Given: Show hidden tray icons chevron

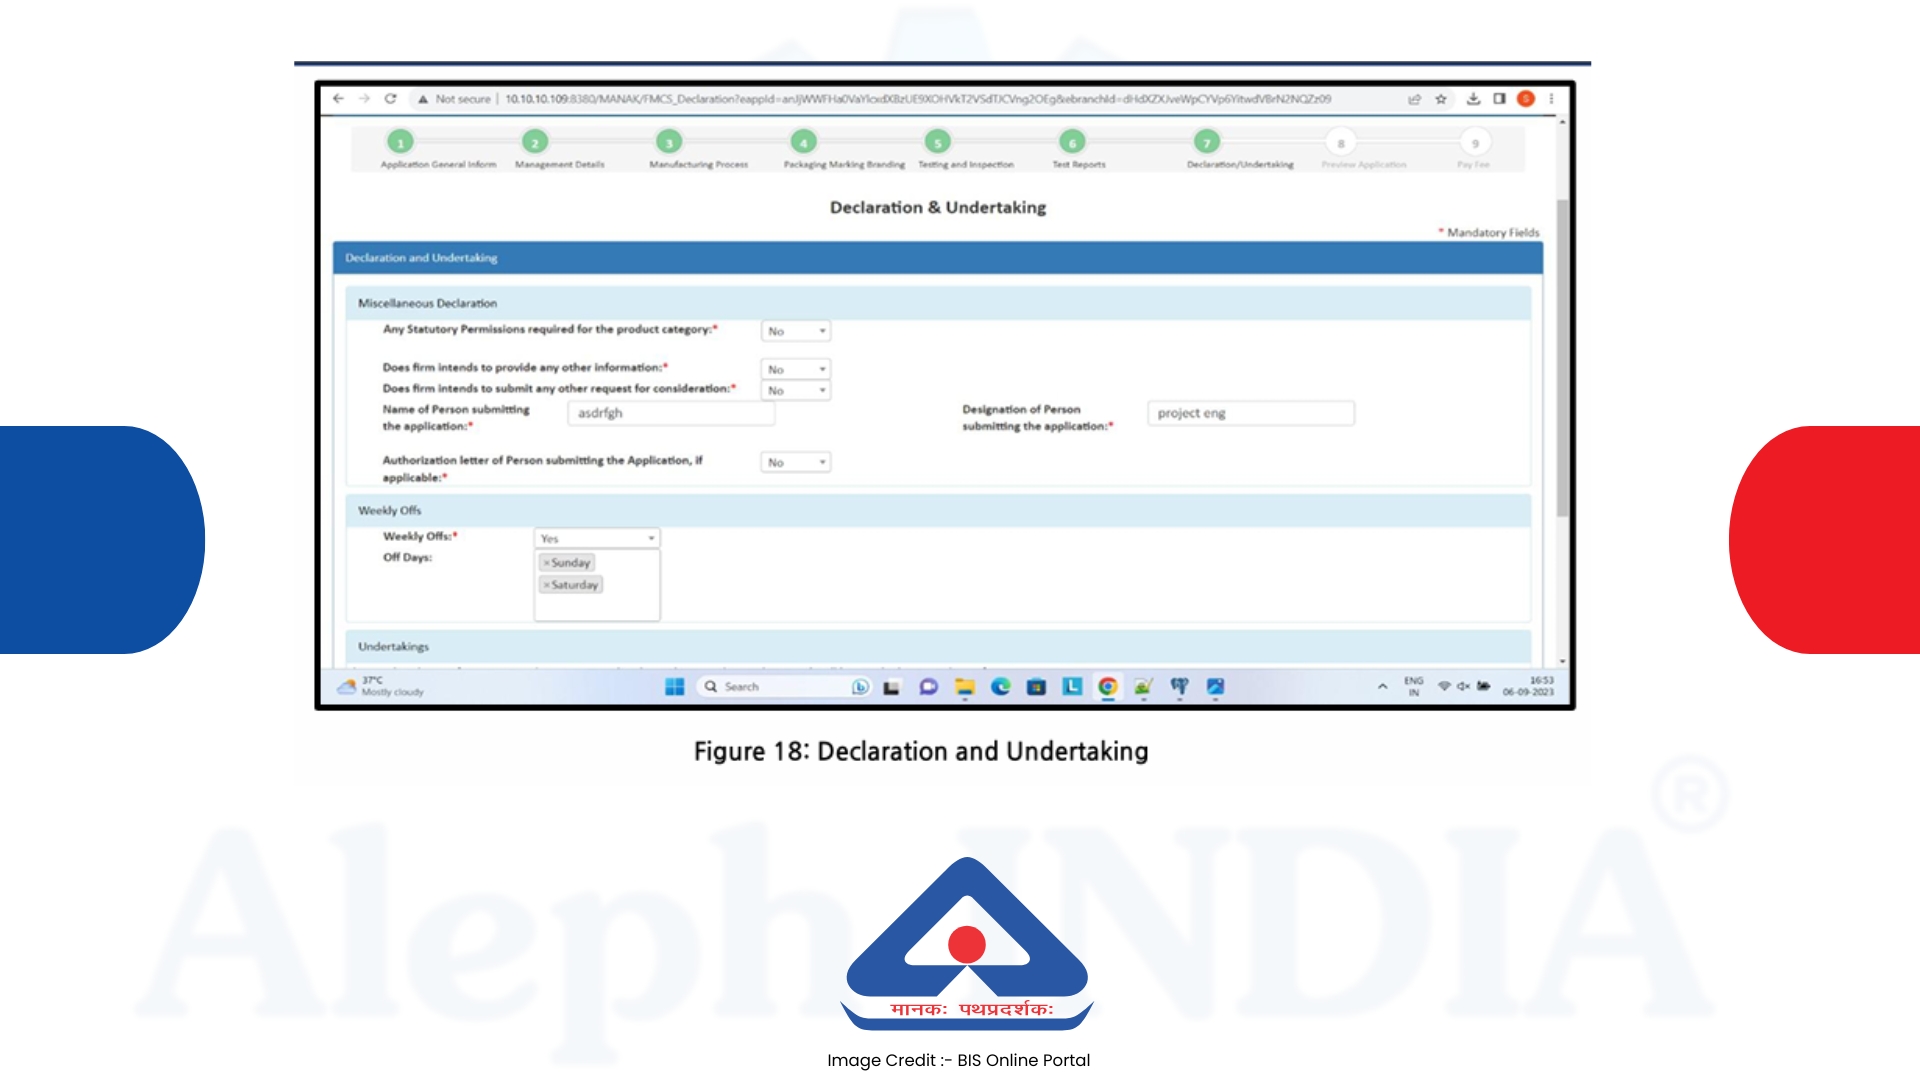Looking at the screenshot, I should click(x=1382, y=686).
